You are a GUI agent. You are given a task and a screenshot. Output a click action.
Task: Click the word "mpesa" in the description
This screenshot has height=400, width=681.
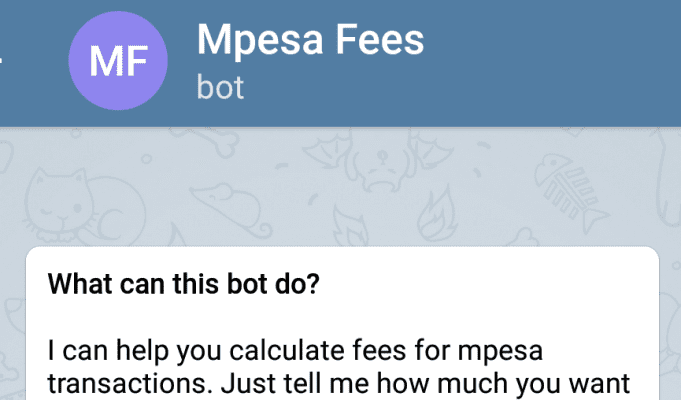point(500,352)
